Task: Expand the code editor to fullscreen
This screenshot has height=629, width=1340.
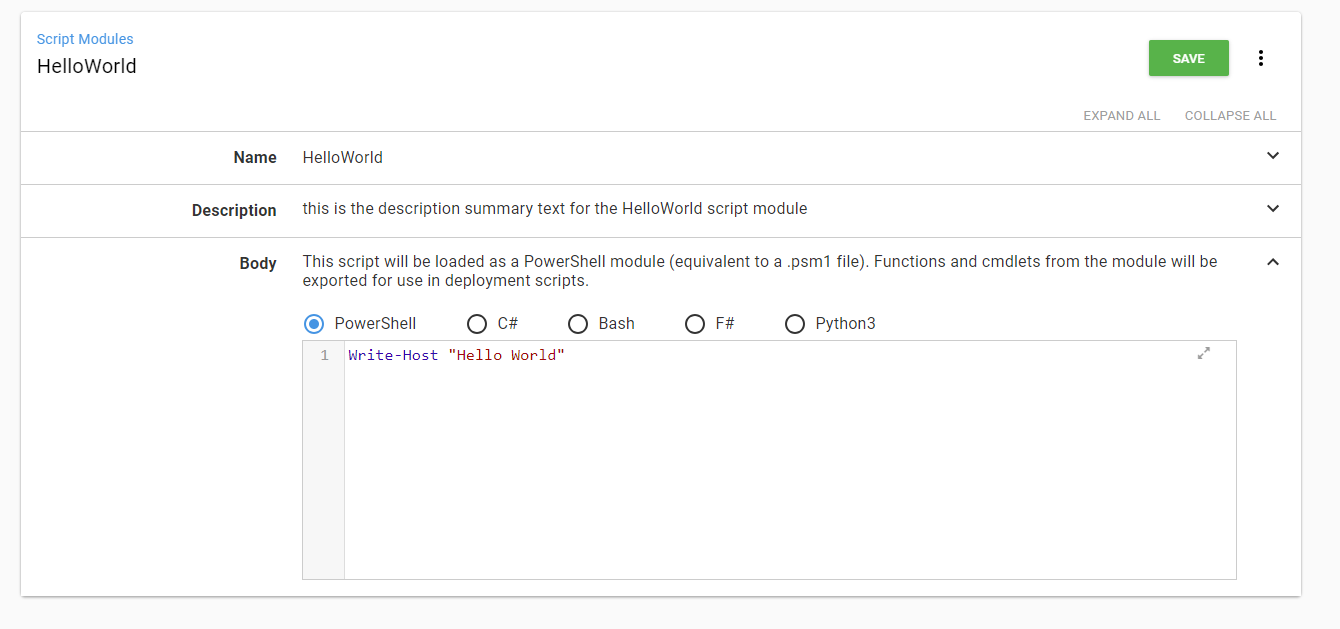Action: tap(1203, 353)
